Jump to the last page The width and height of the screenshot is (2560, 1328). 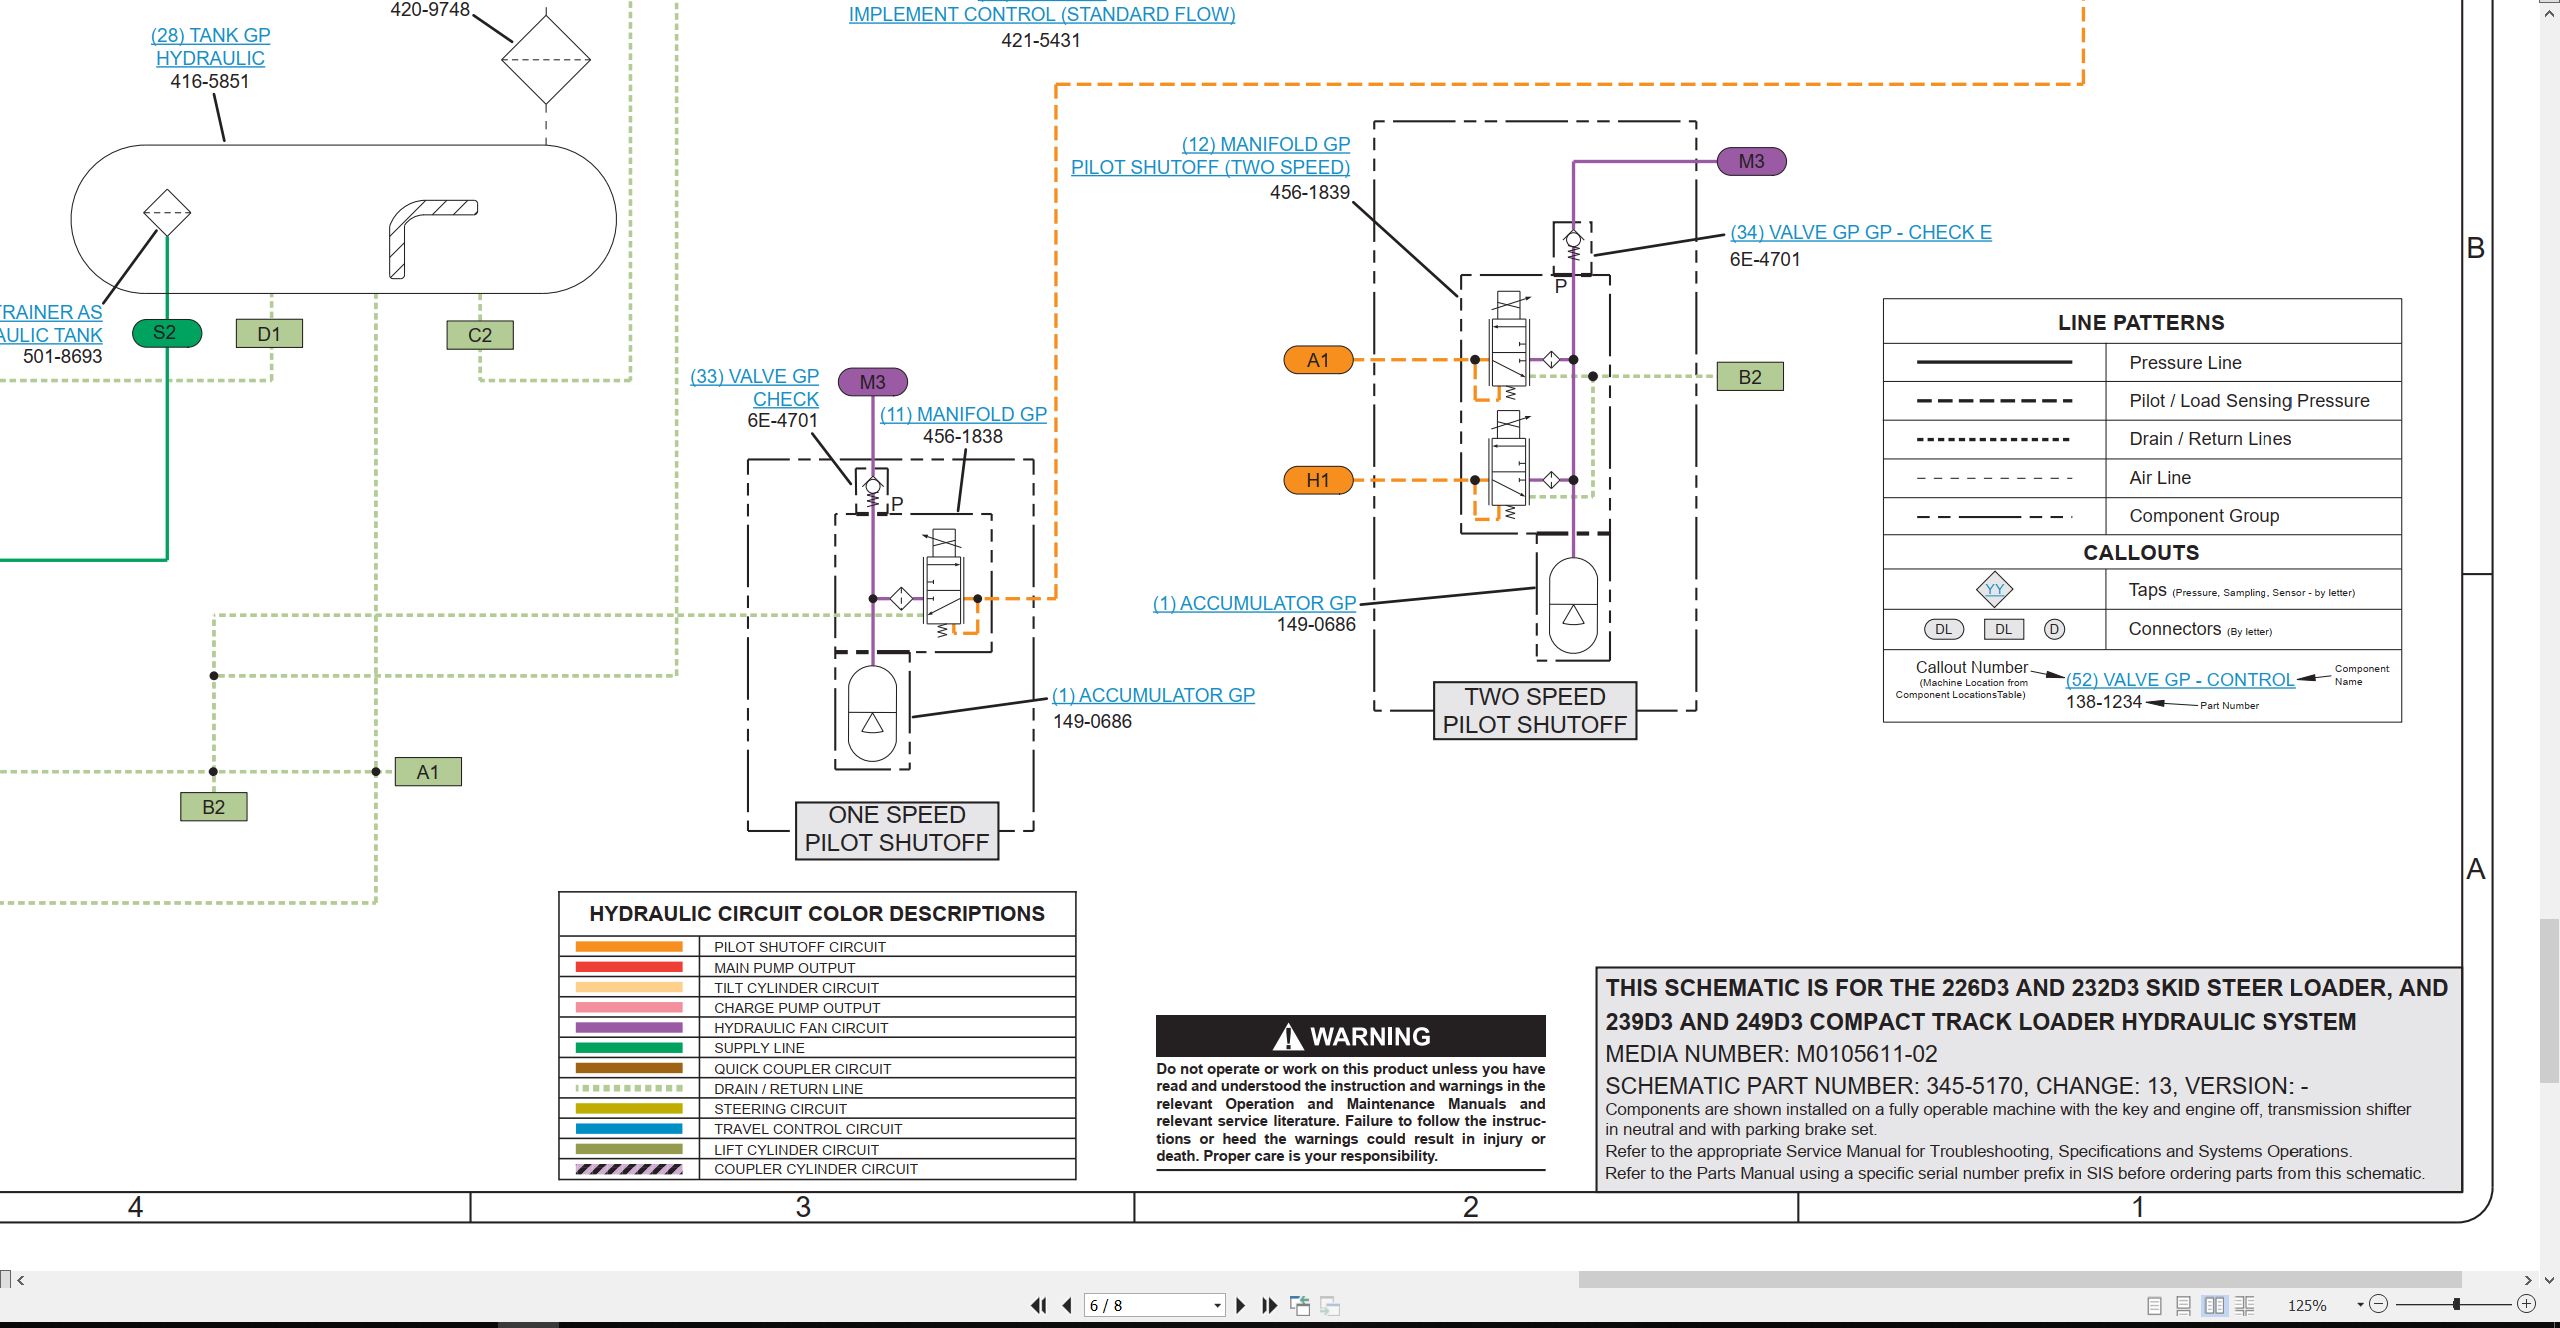(1270, 1305)
